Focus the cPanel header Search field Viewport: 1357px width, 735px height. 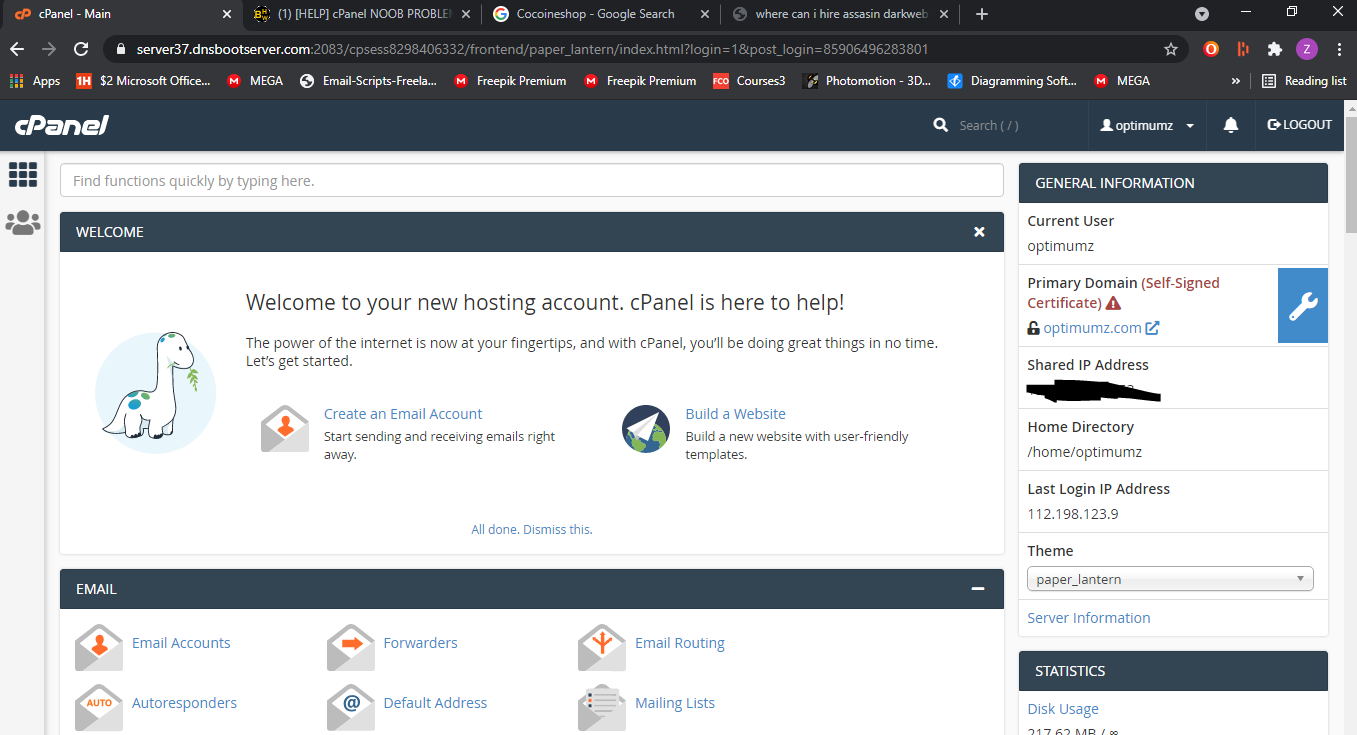pyautogui.click(x=1010, y=126)
